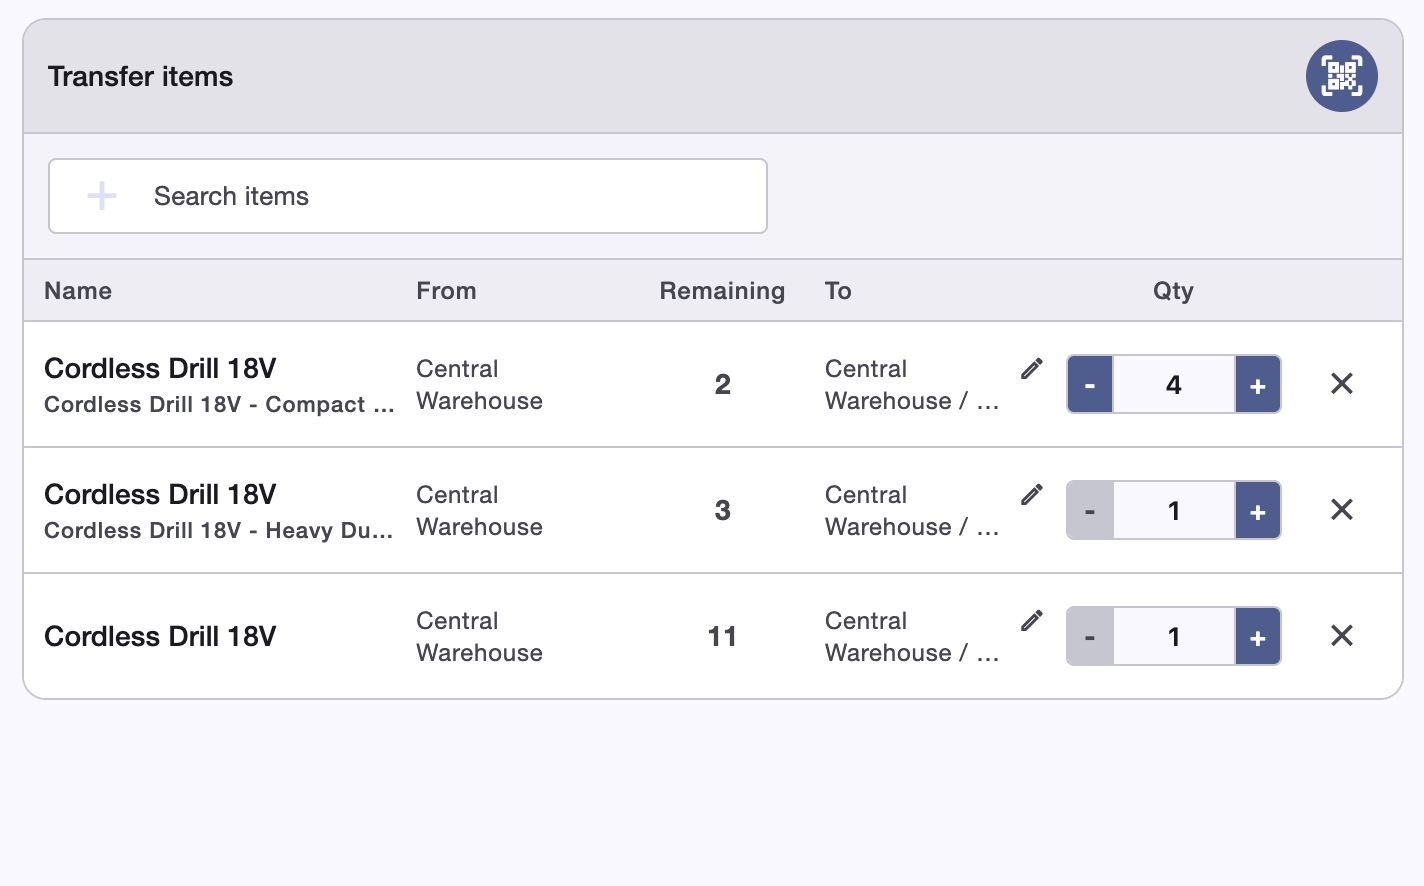Click the To location text in the Compact drill row
This screenshot has height=886, width=1424.
click(x=912, y=385)
